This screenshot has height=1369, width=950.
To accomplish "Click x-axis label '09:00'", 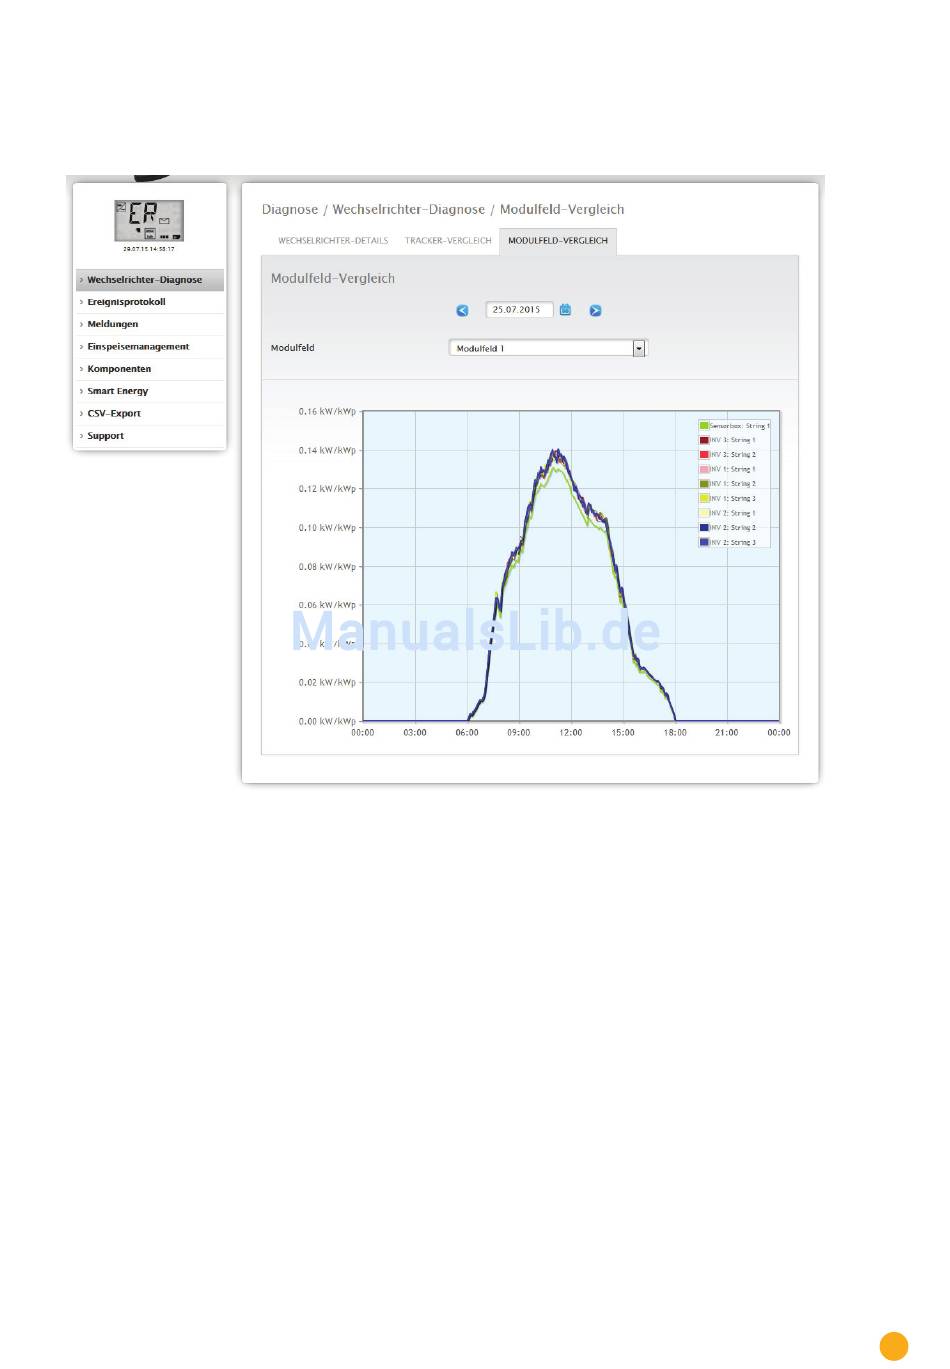I will pos(519,733).
